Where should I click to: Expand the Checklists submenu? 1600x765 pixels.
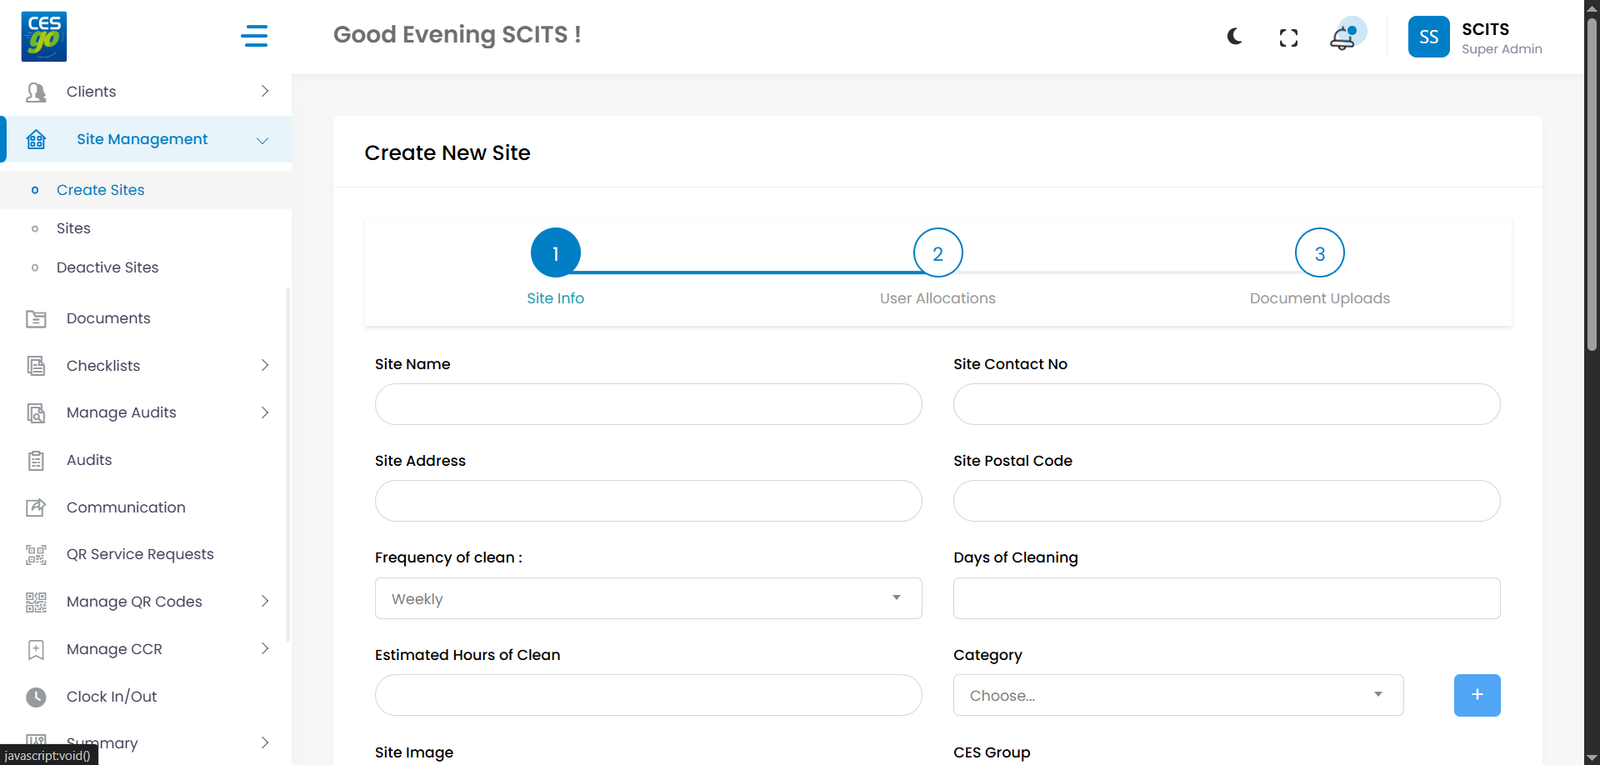pos(265,366)
